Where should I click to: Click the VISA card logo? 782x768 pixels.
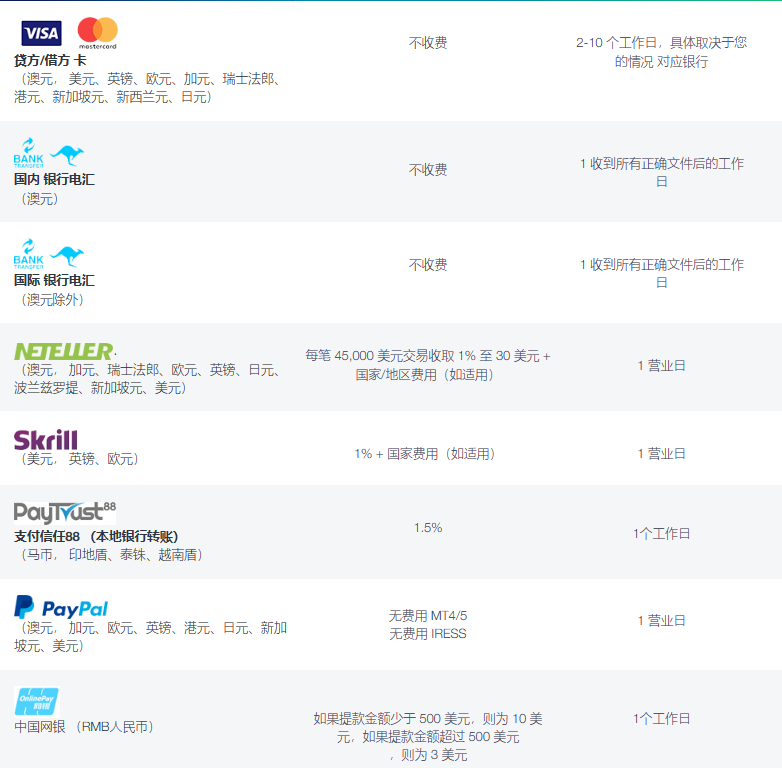coord(41,33)
